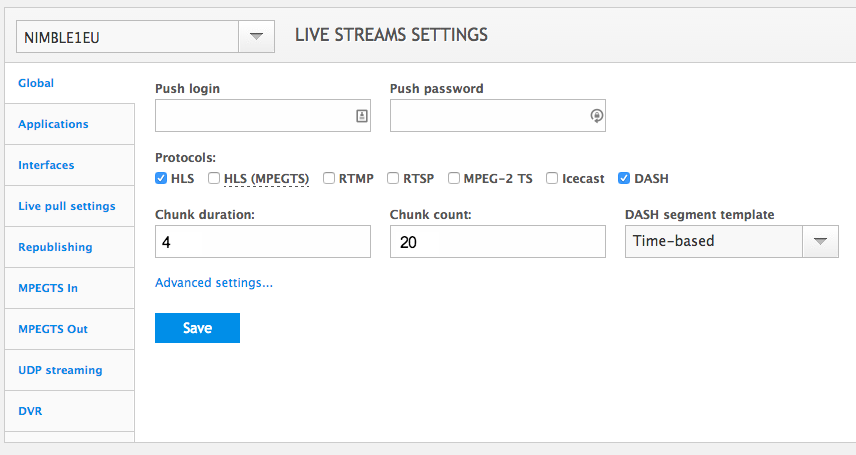Open the MPEGTS In tab

(x=48, y=288)
